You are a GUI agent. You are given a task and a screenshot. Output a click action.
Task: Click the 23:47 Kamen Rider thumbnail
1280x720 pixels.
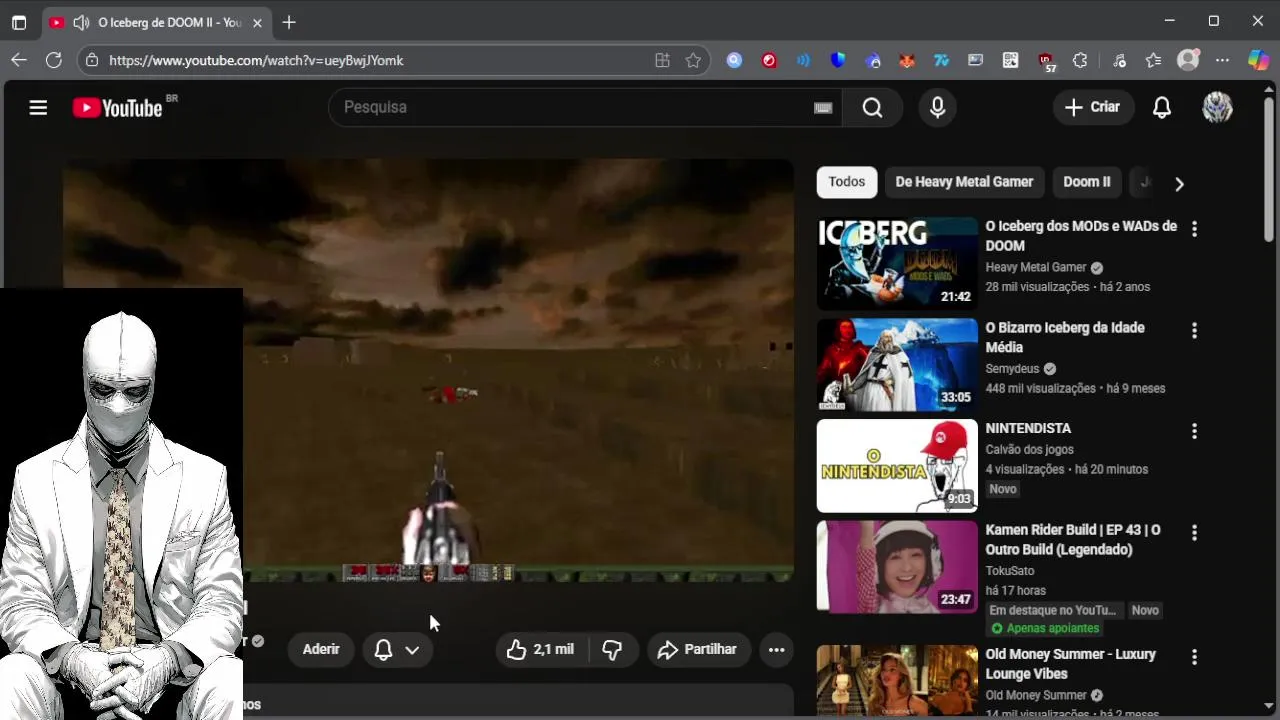coord(897,567)
